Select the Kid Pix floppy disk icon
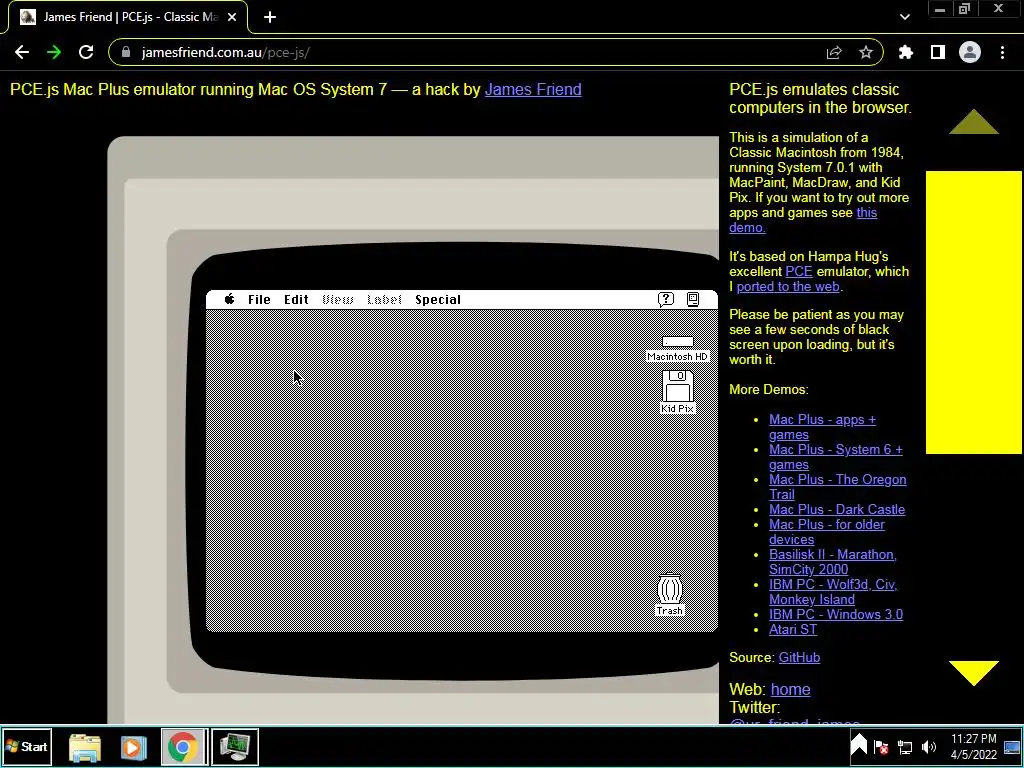Image resolution: width=1024 pixels, height=768 pixels. (678, 392)
